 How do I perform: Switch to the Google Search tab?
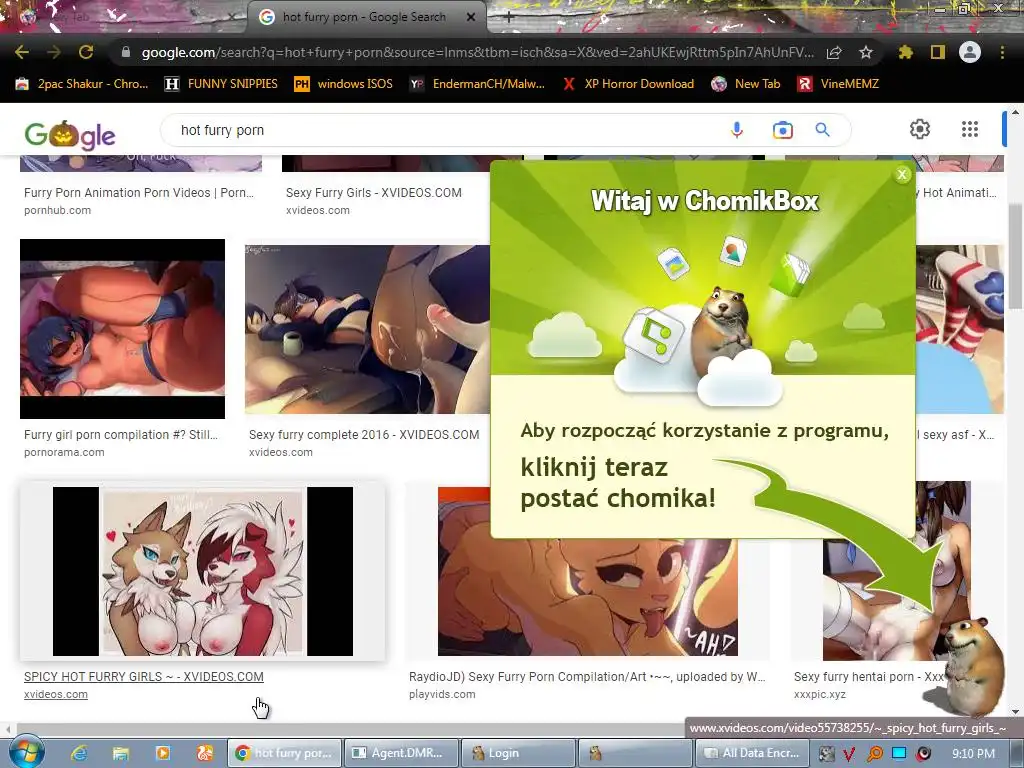tap(364, 17)
